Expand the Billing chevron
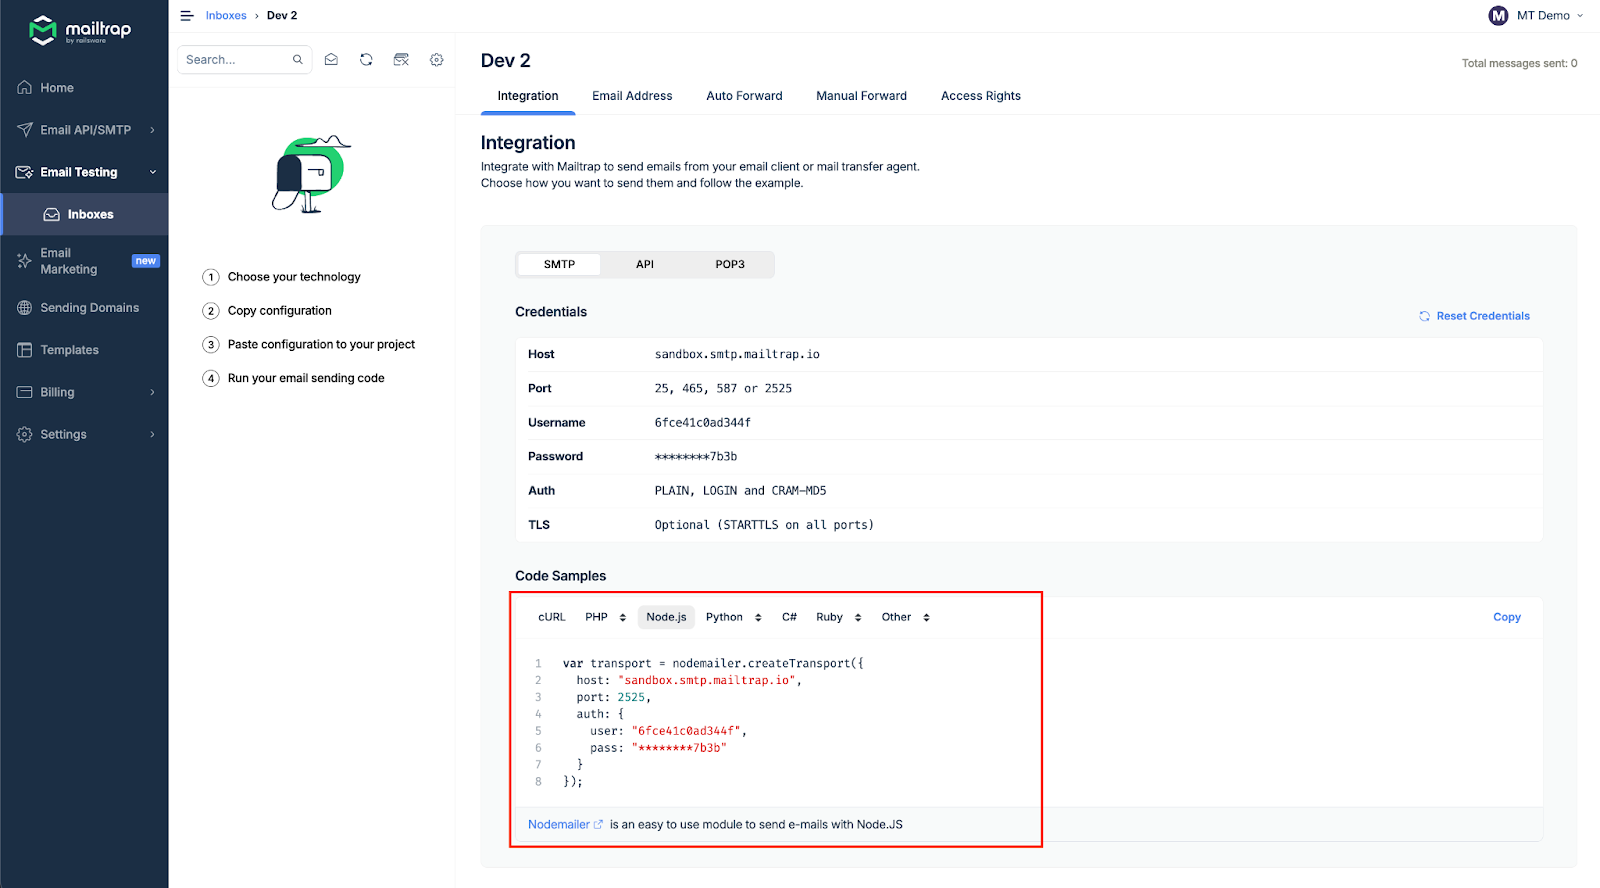The height and width of the screenshot is (888, 1600). pyautogui.click(x=152, y=392)
